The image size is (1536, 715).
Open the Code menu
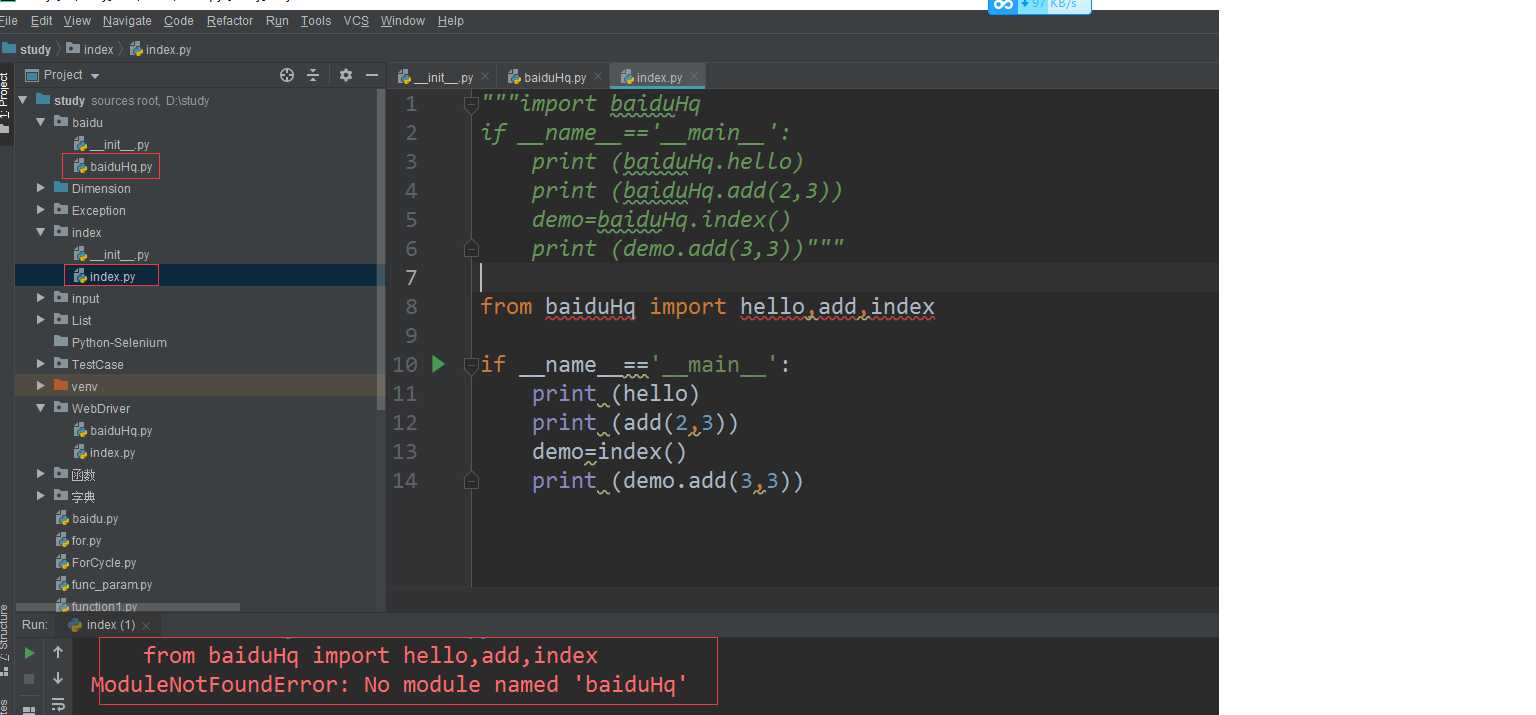coord(179,20)
